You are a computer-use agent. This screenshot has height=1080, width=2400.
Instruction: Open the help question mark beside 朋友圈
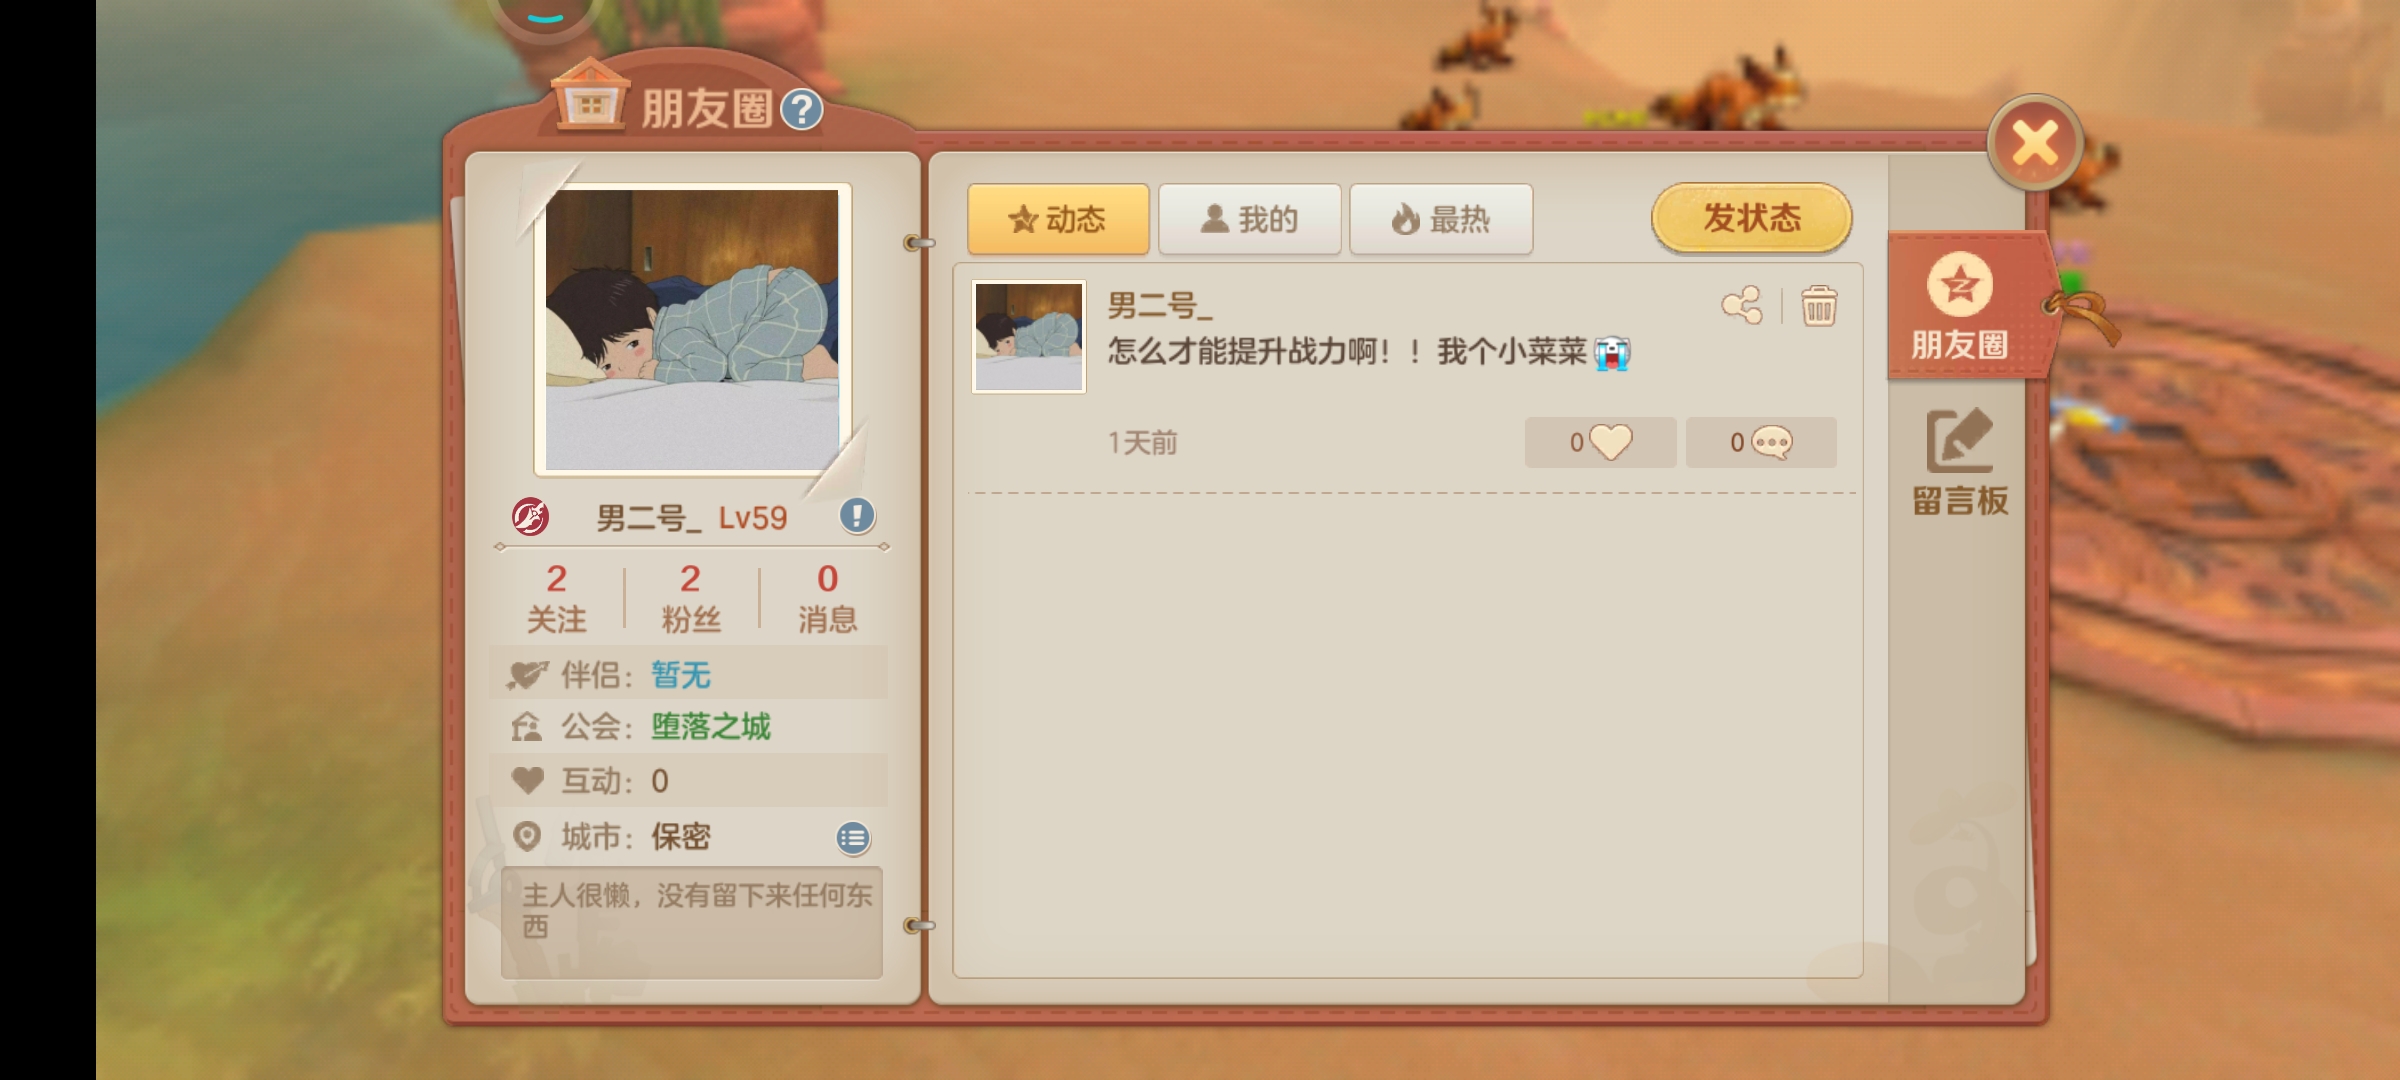click(x=801, y=110)
